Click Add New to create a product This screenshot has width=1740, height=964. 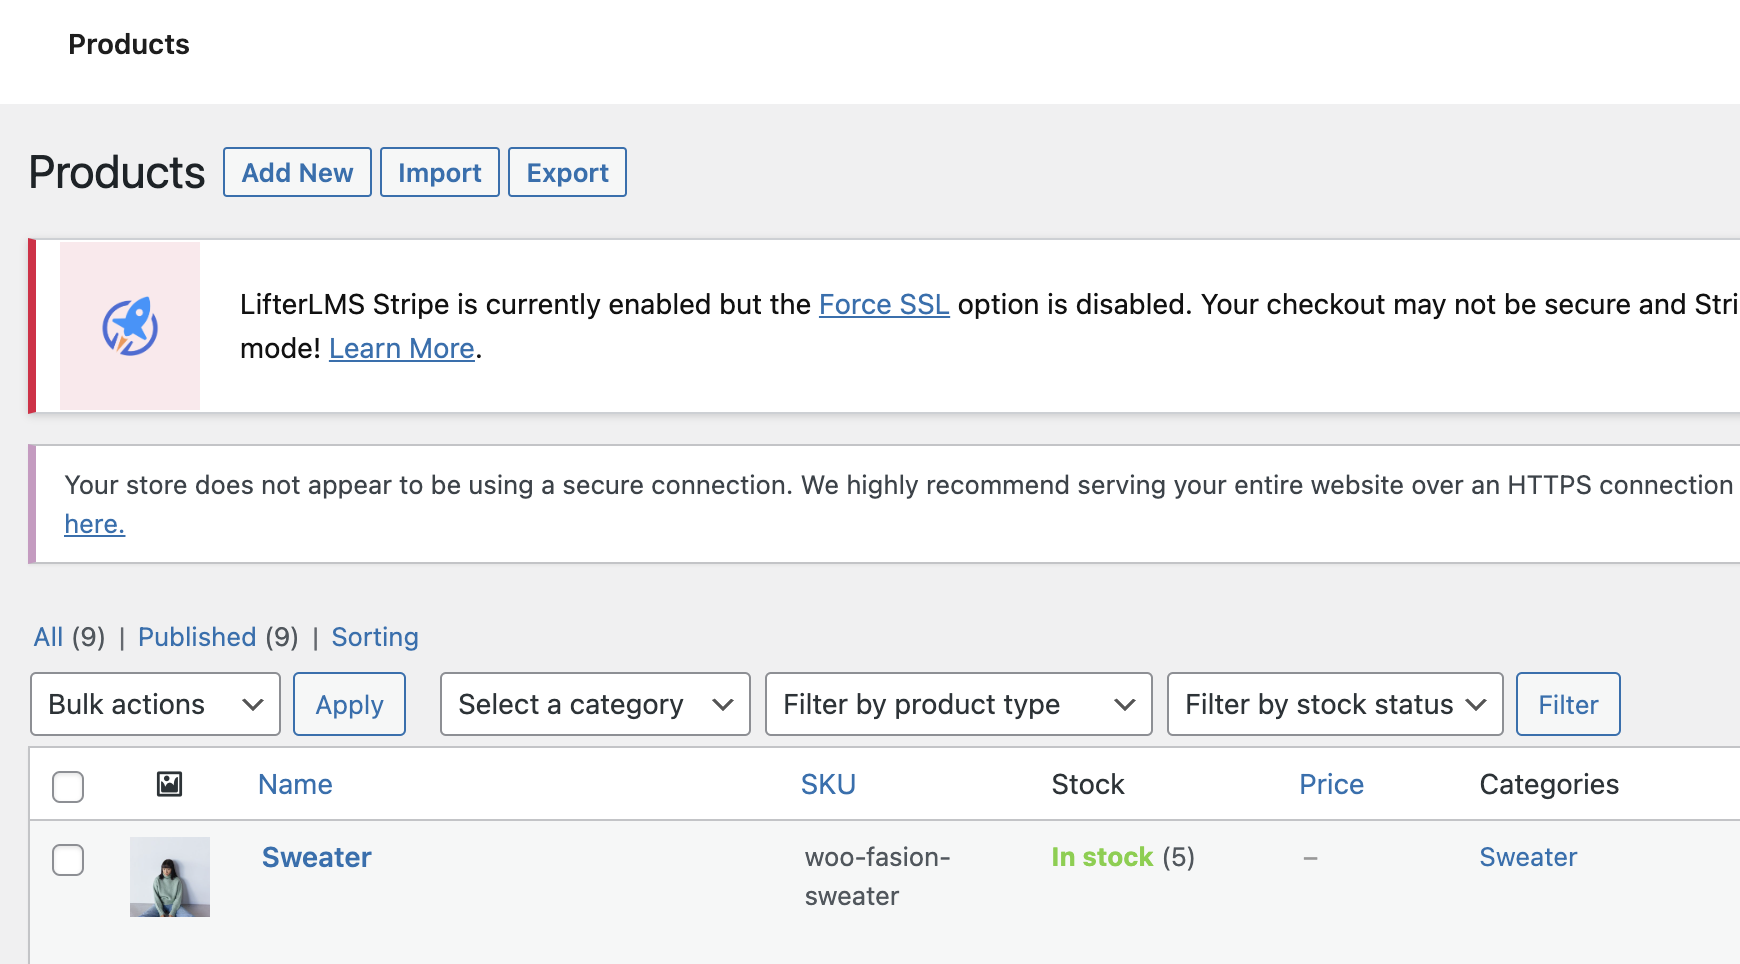297,172
